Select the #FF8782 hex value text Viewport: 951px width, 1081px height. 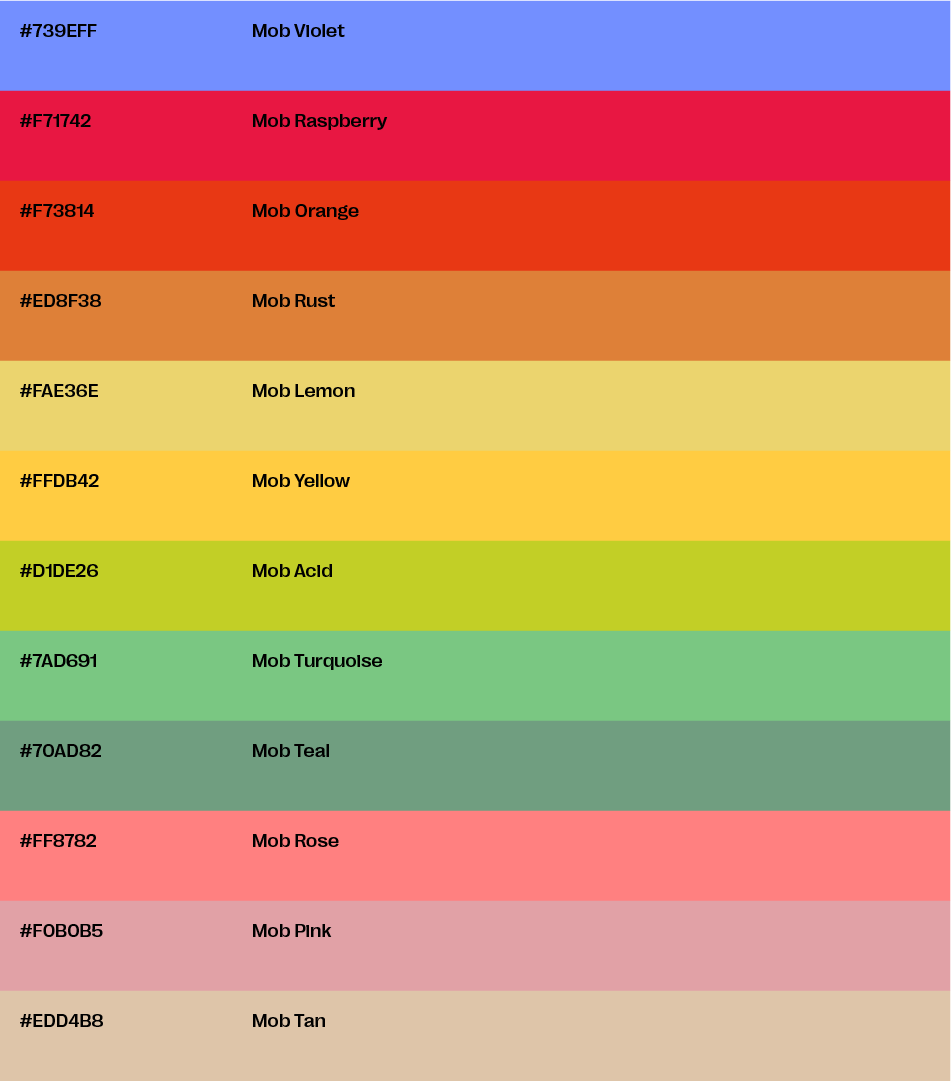coord(58,841)
